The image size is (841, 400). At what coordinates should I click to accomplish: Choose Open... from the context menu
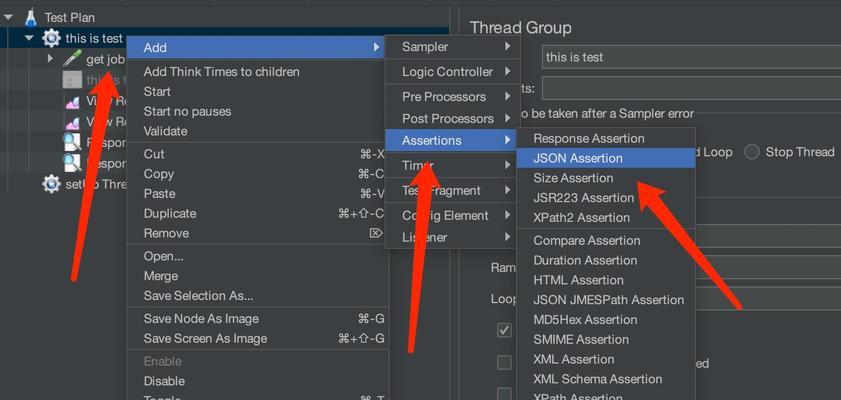pos(256,256)
